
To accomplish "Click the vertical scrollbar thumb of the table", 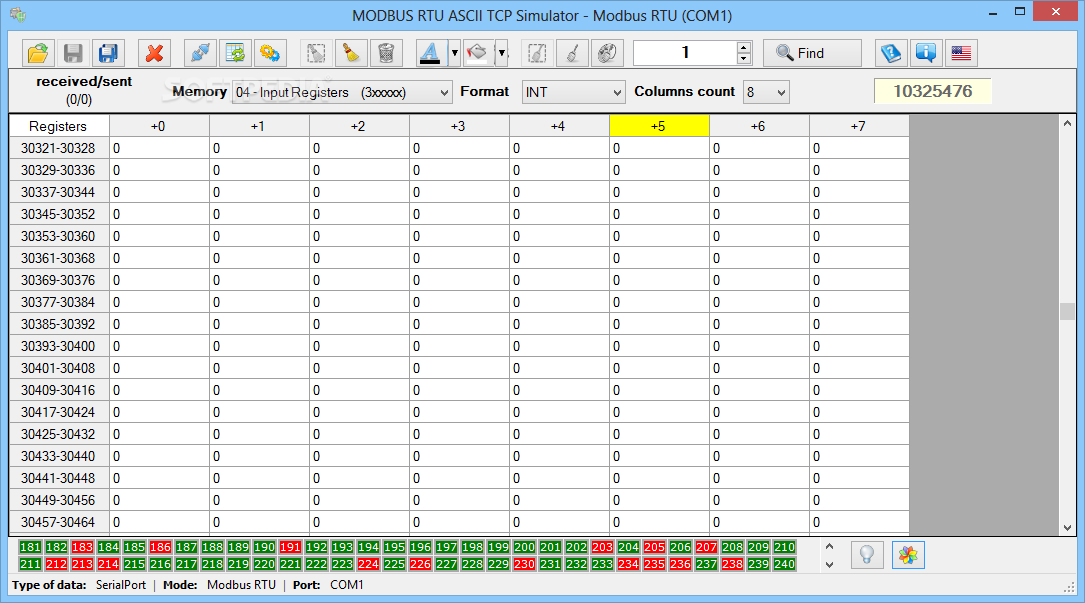I will click(1067, 311).
